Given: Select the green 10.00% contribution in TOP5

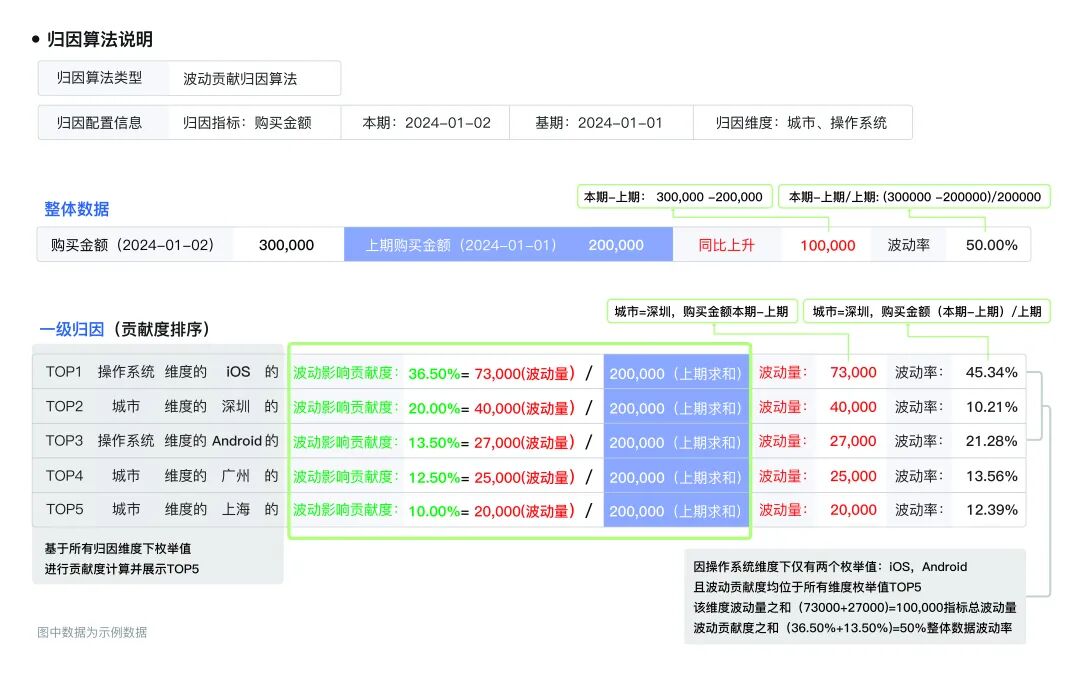Looking at the screenshot, I should click(x=434, y=511).
